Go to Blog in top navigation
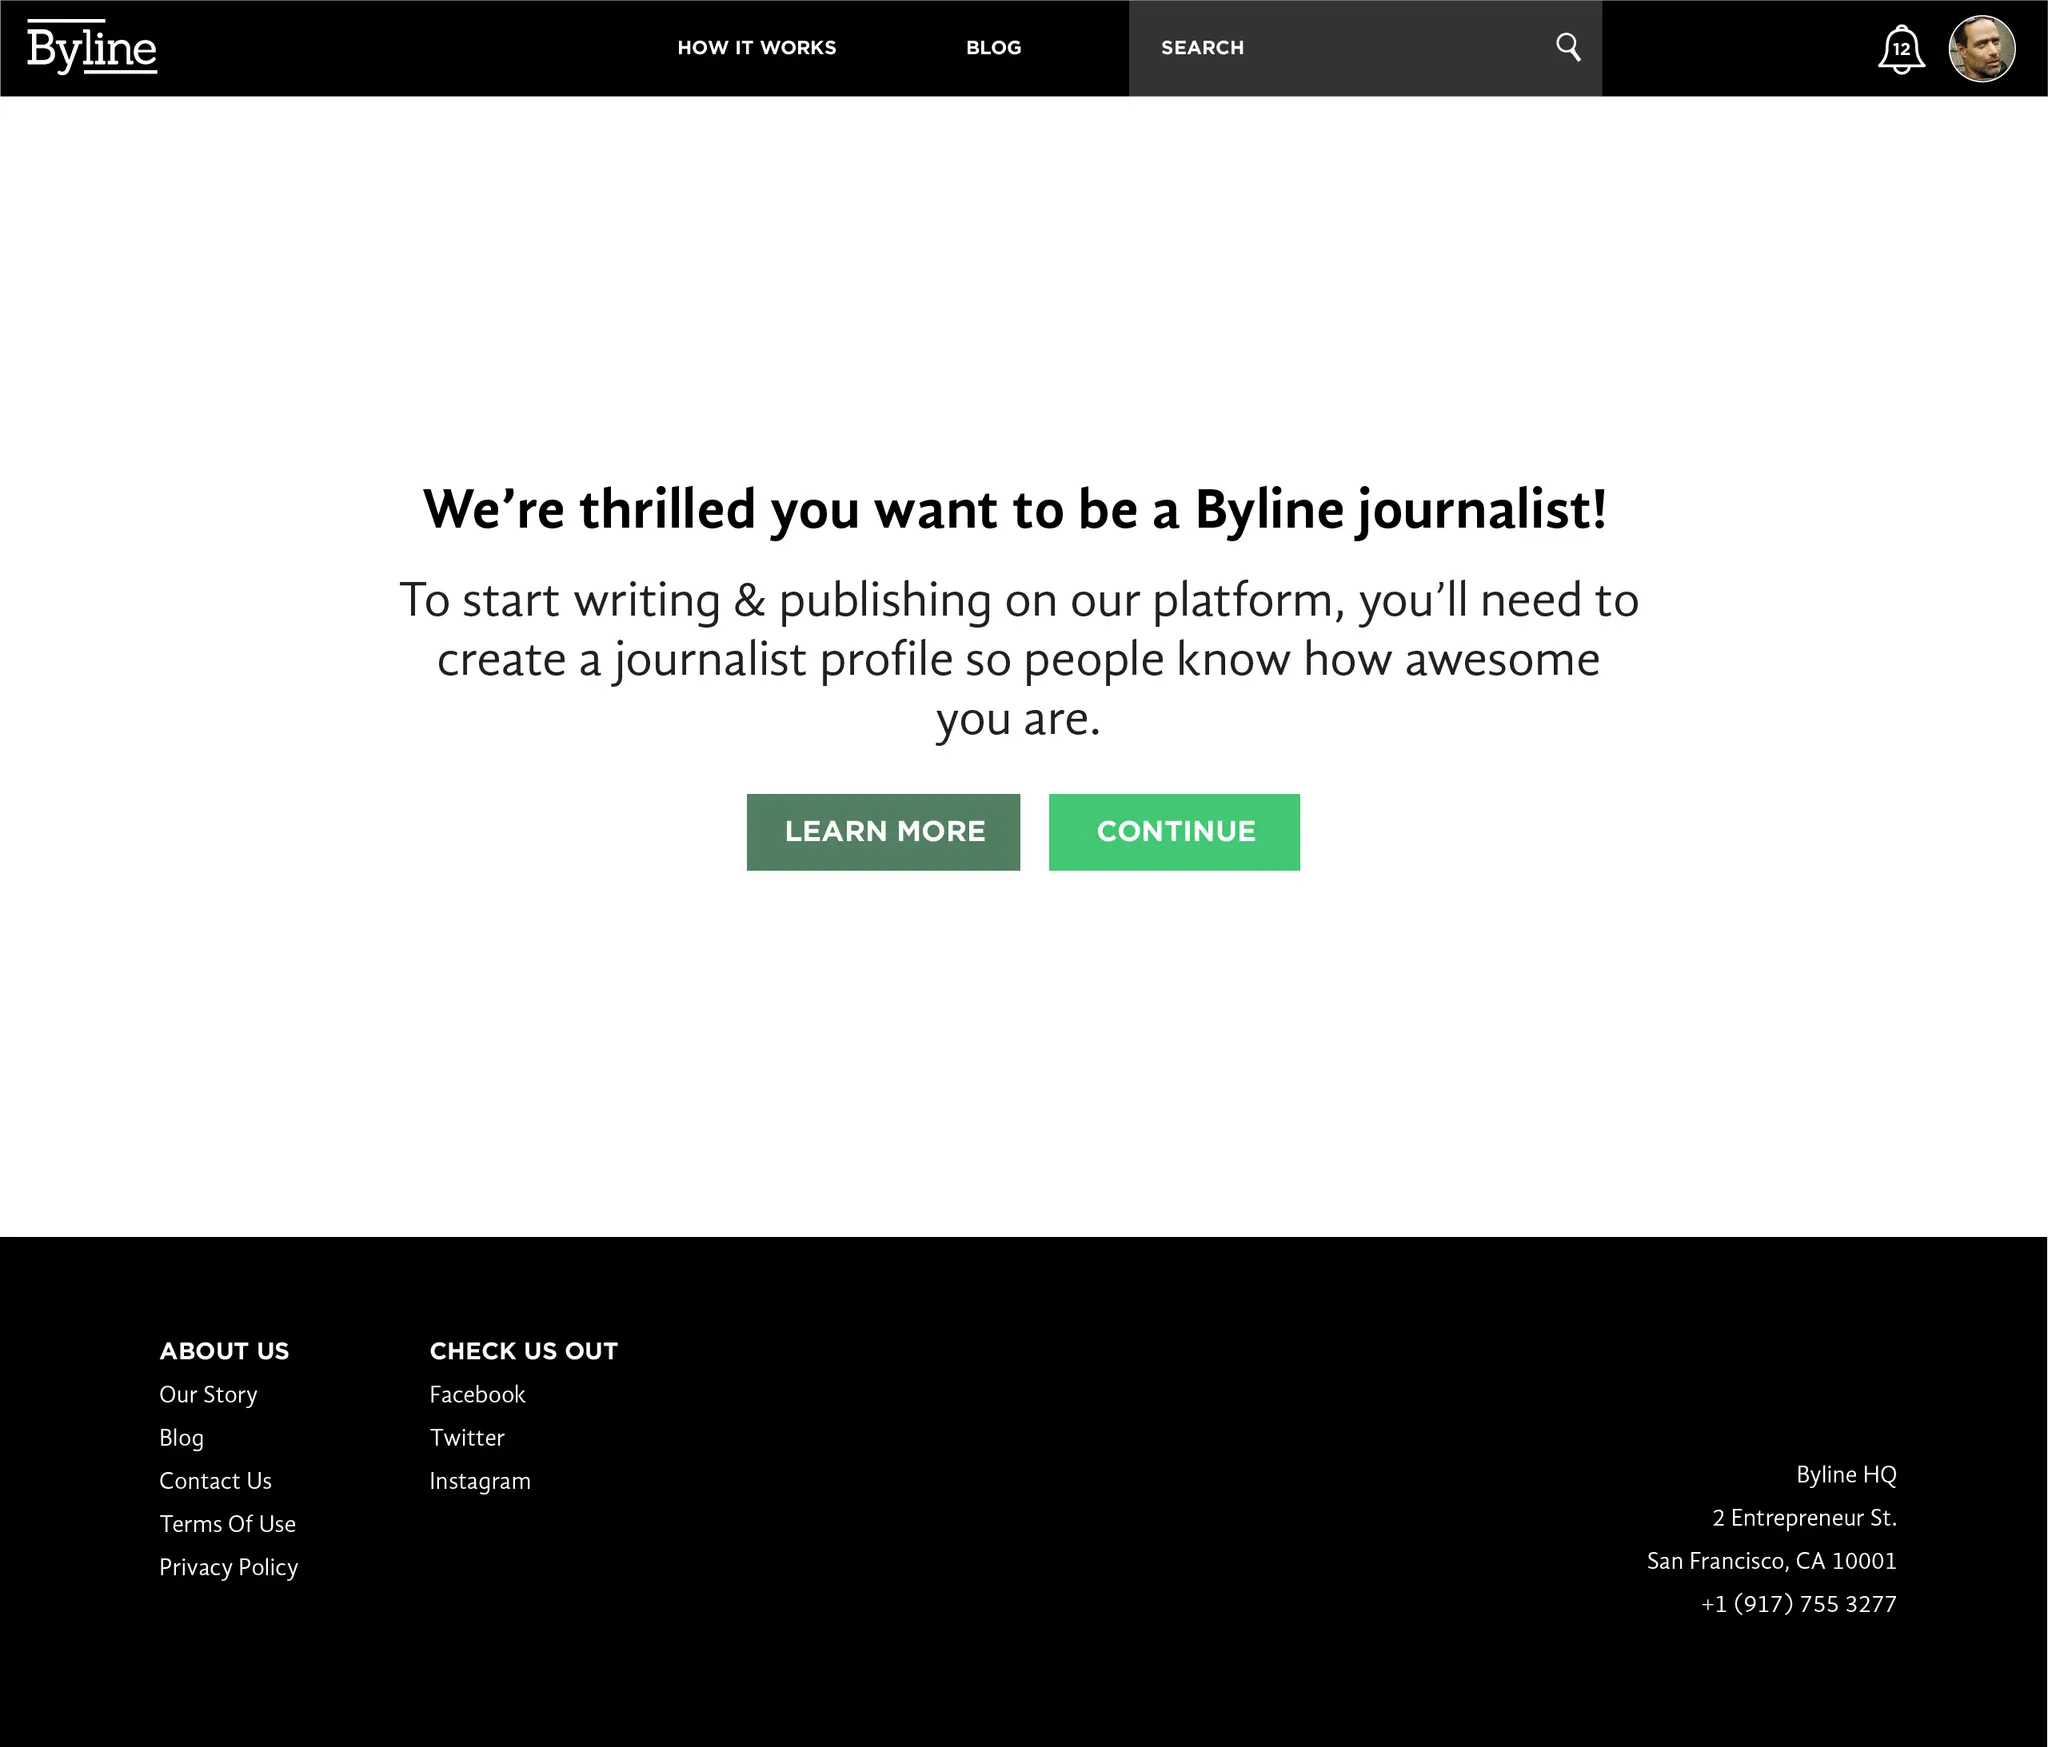The width and height of the screenshot is (2048, 1747). click(993, 48)
